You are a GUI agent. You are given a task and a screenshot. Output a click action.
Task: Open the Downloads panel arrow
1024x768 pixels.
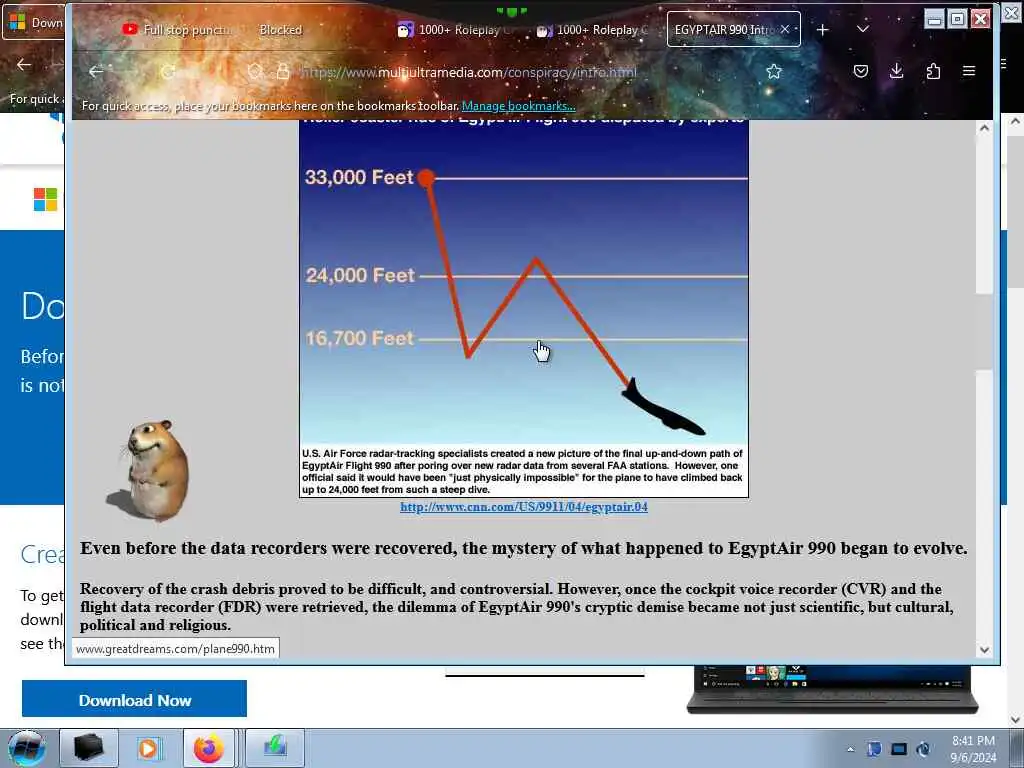pos(897,71)
